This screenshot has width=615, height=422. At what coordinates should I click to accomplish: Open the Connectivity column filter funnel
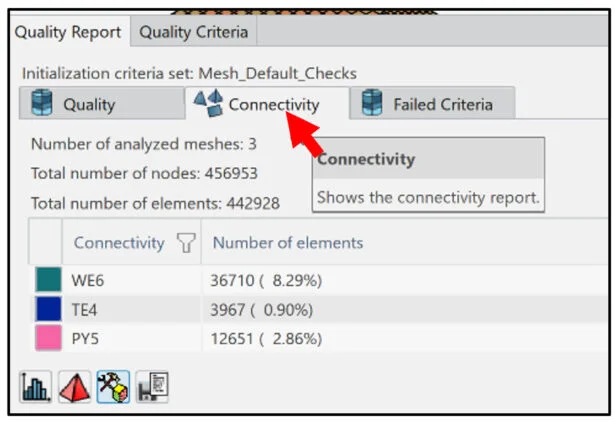pos(184,243)
